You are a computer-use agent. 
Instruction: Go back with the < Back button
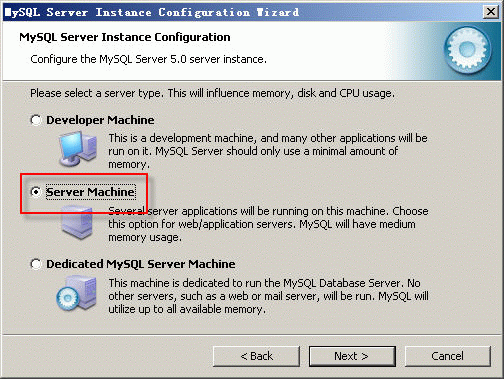click(256, 356)
